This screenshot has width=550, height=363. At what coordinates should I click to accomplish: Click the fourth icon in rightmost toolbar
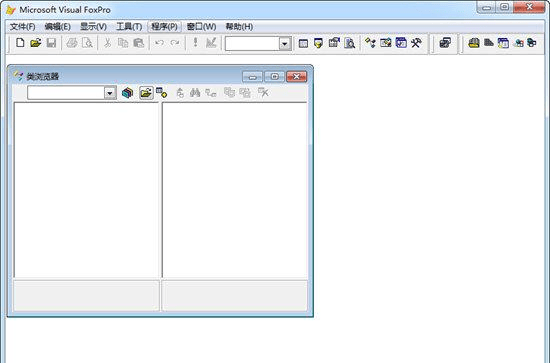point(518,43)
